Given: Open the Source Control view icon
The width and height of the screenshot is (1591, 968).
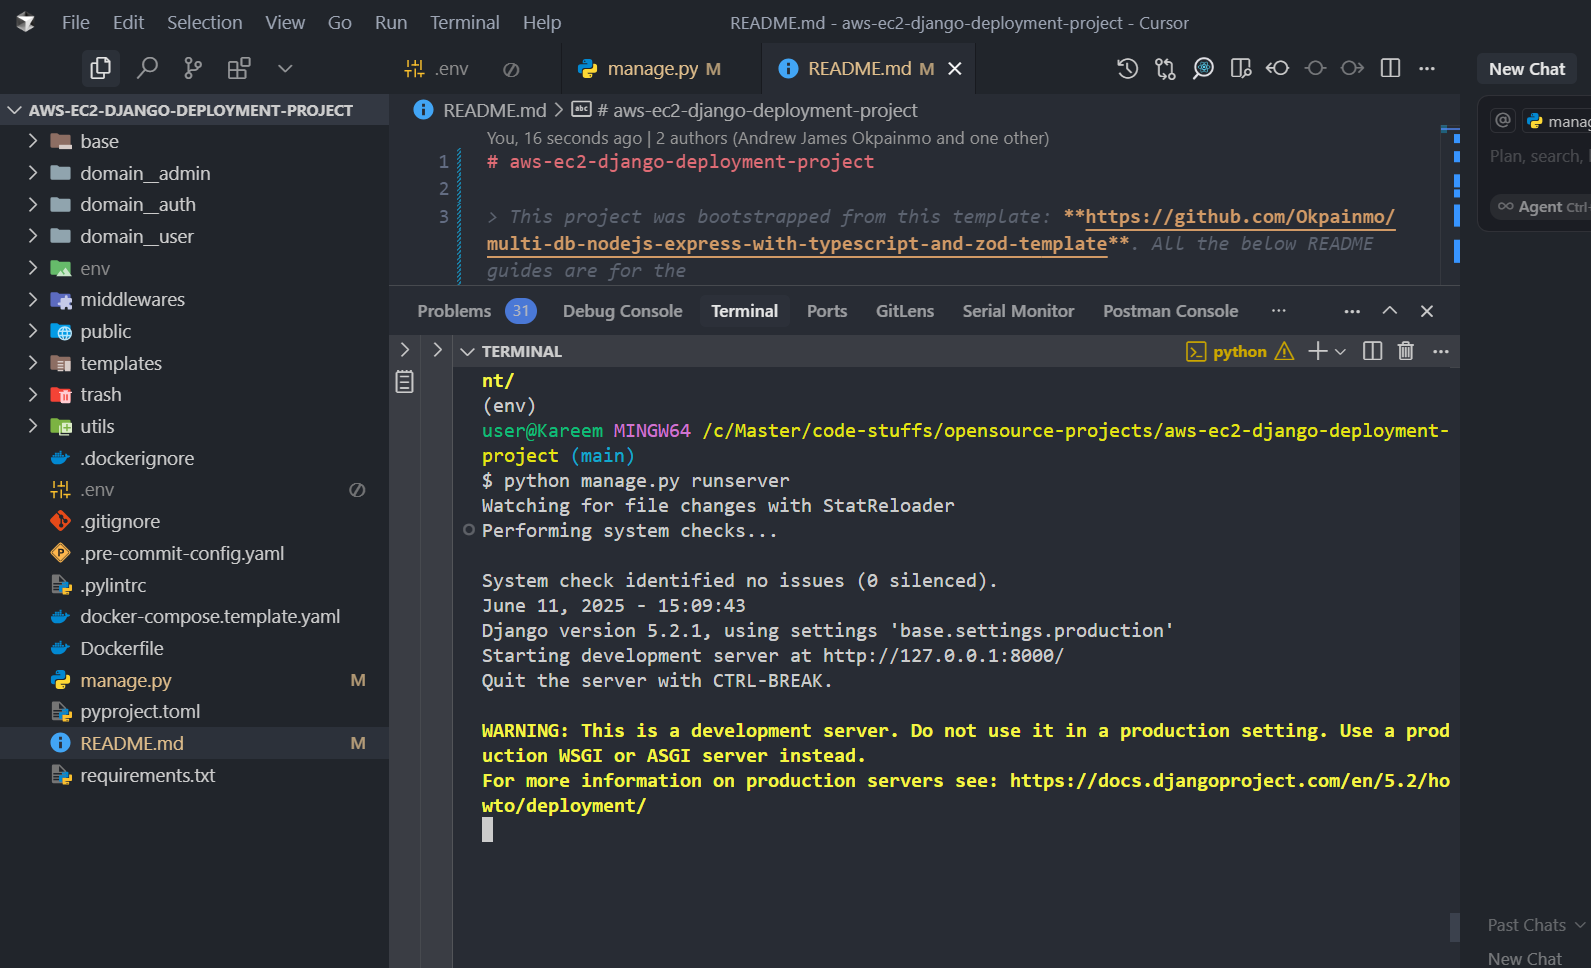Looking at the screenshot, I should pos(193,68).
